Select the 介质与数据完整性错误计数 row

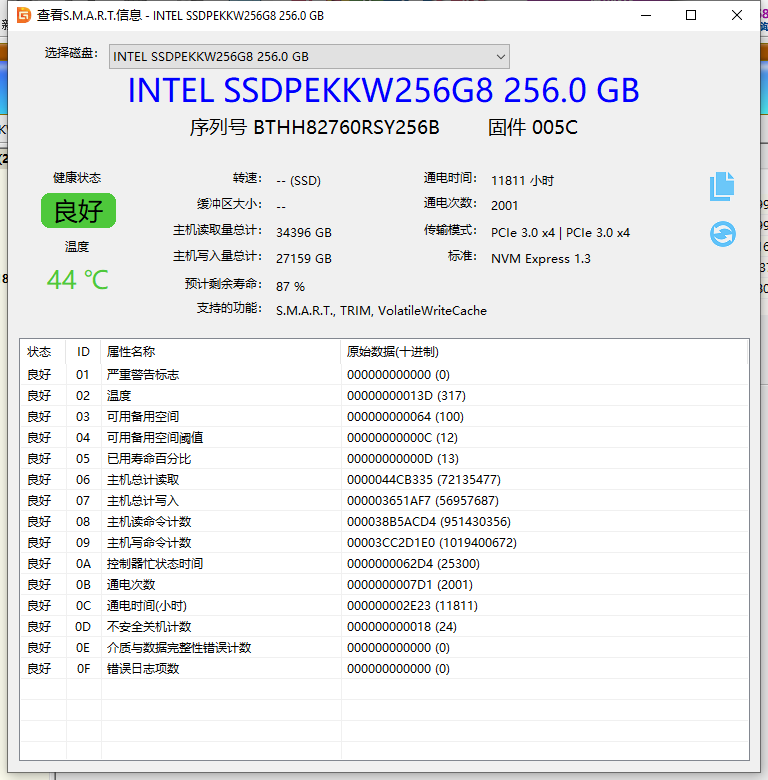(384, 648)
